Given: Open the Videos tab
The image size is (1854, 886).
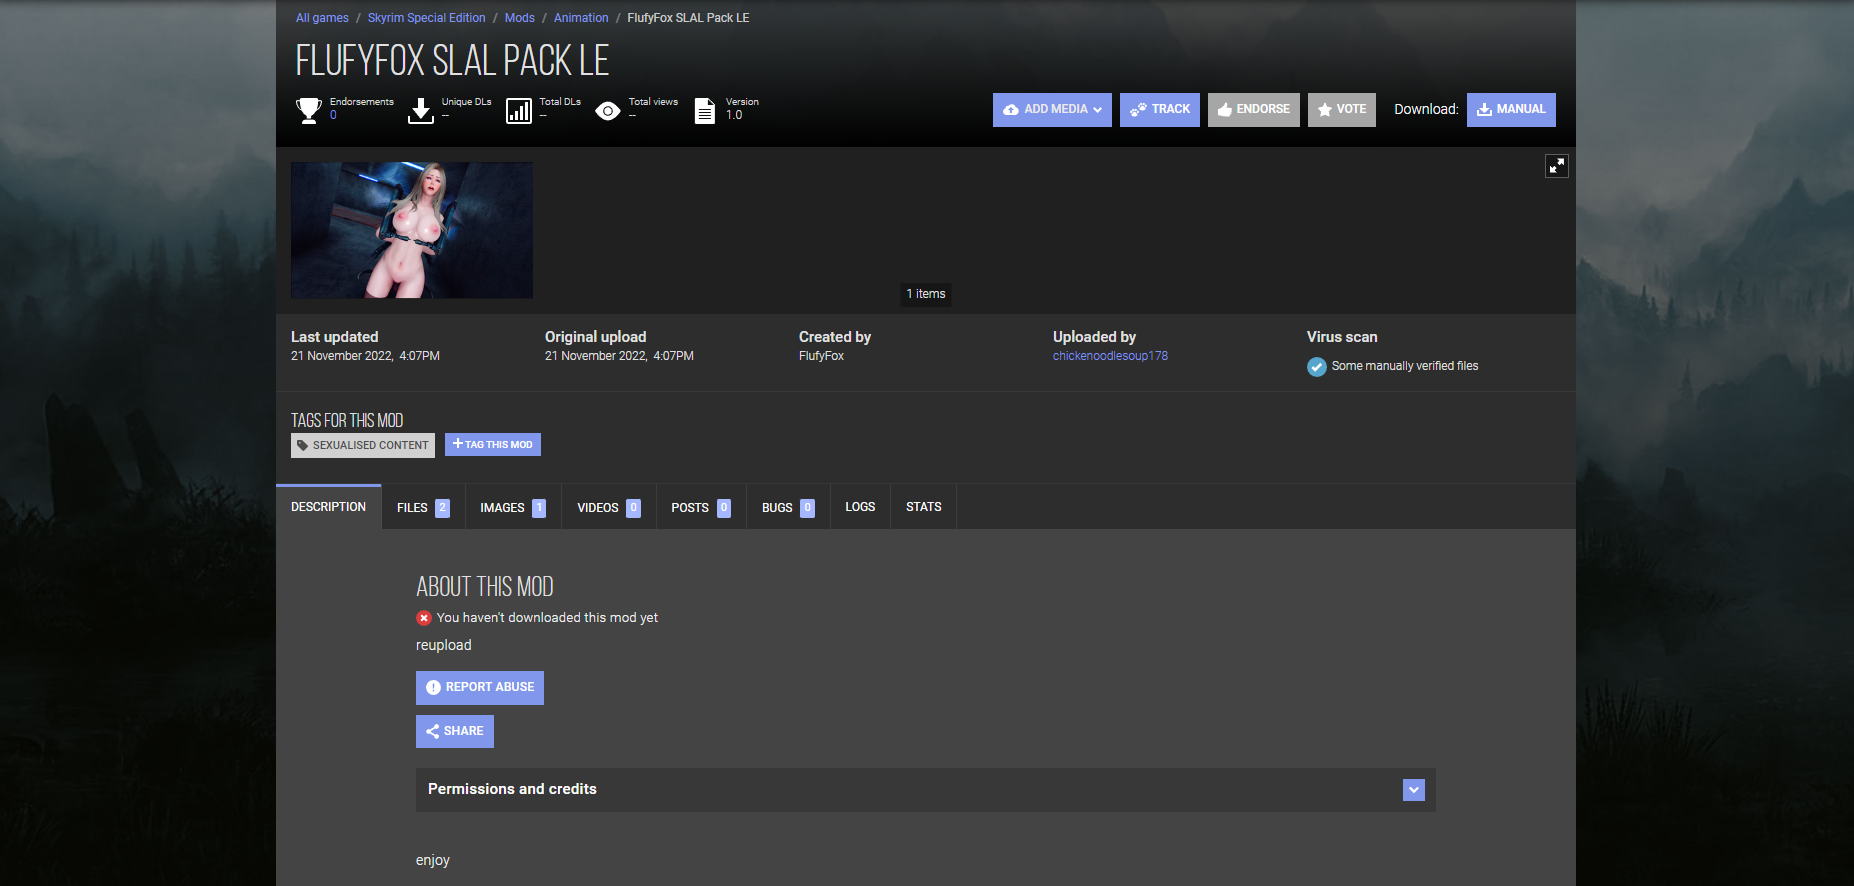Looking at the screenshot, I should (x=609, y=508).
